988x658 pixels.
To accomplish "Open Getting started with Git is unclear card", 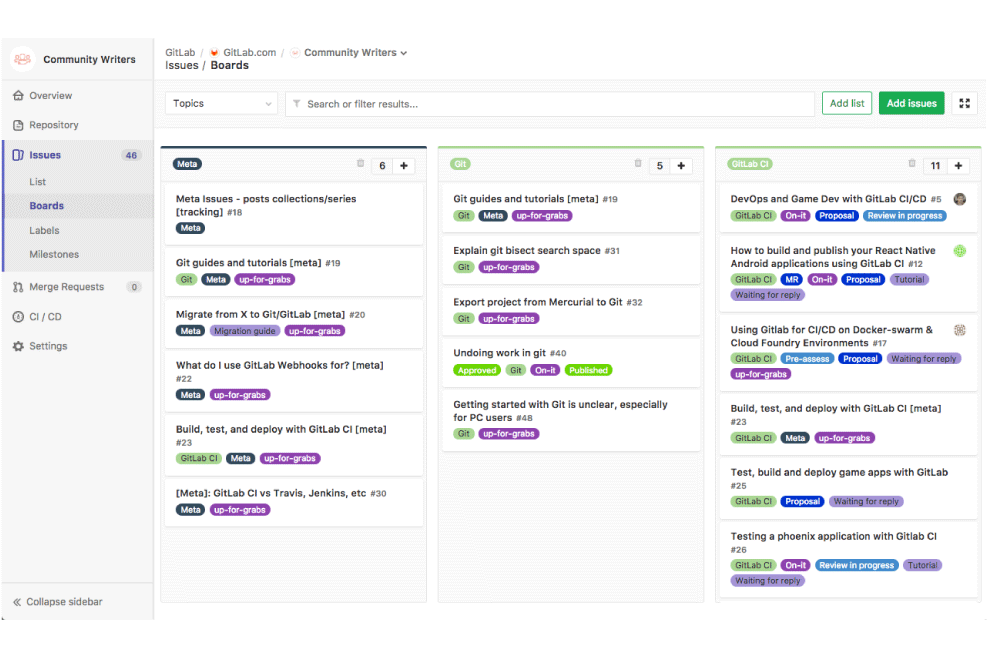I will pyautogui.click(x=560, y=411).
